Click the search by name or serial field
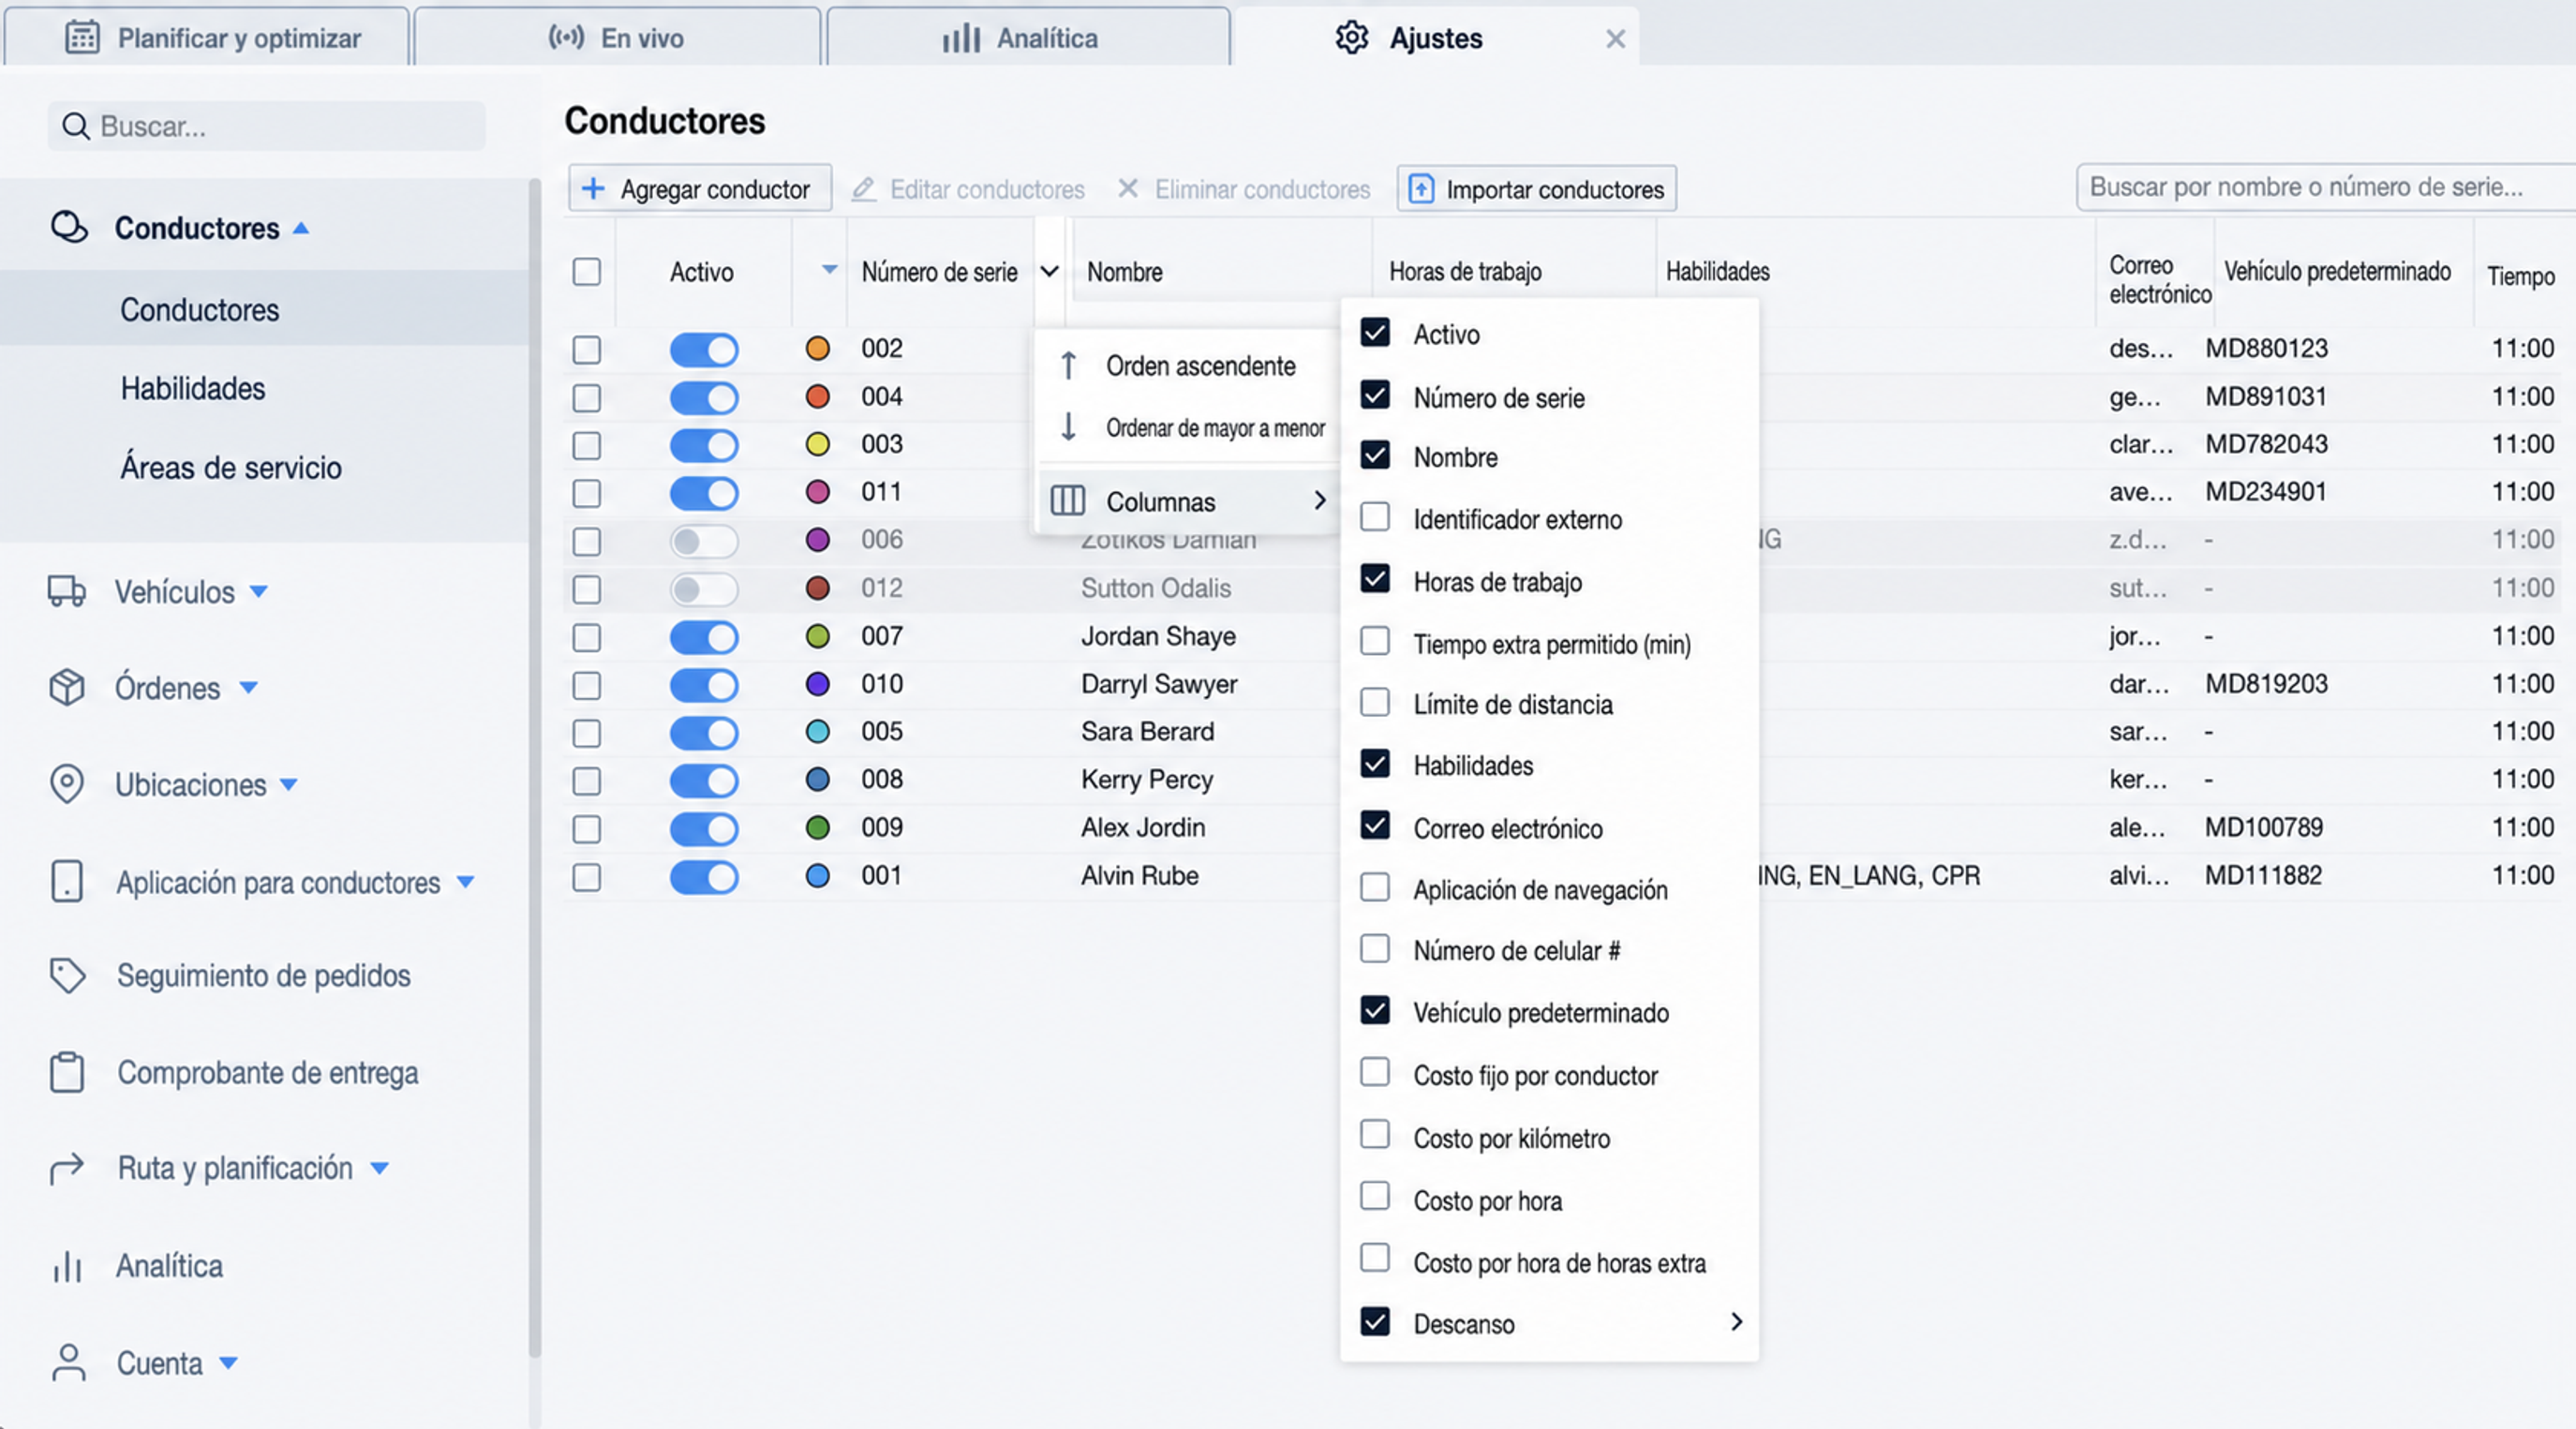 point(2326,187)
